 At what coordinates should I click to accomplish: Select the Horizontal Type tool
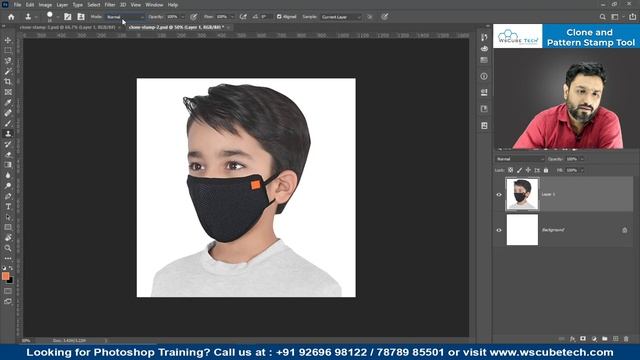coord(8,207)
